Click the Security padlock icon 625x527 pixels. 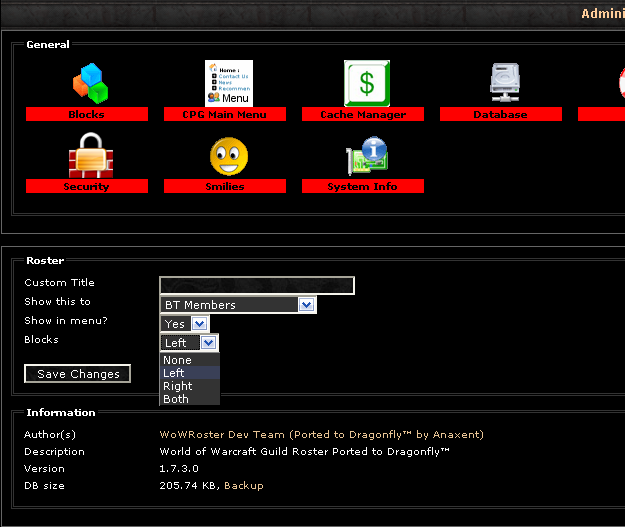[x=87, y=156]
